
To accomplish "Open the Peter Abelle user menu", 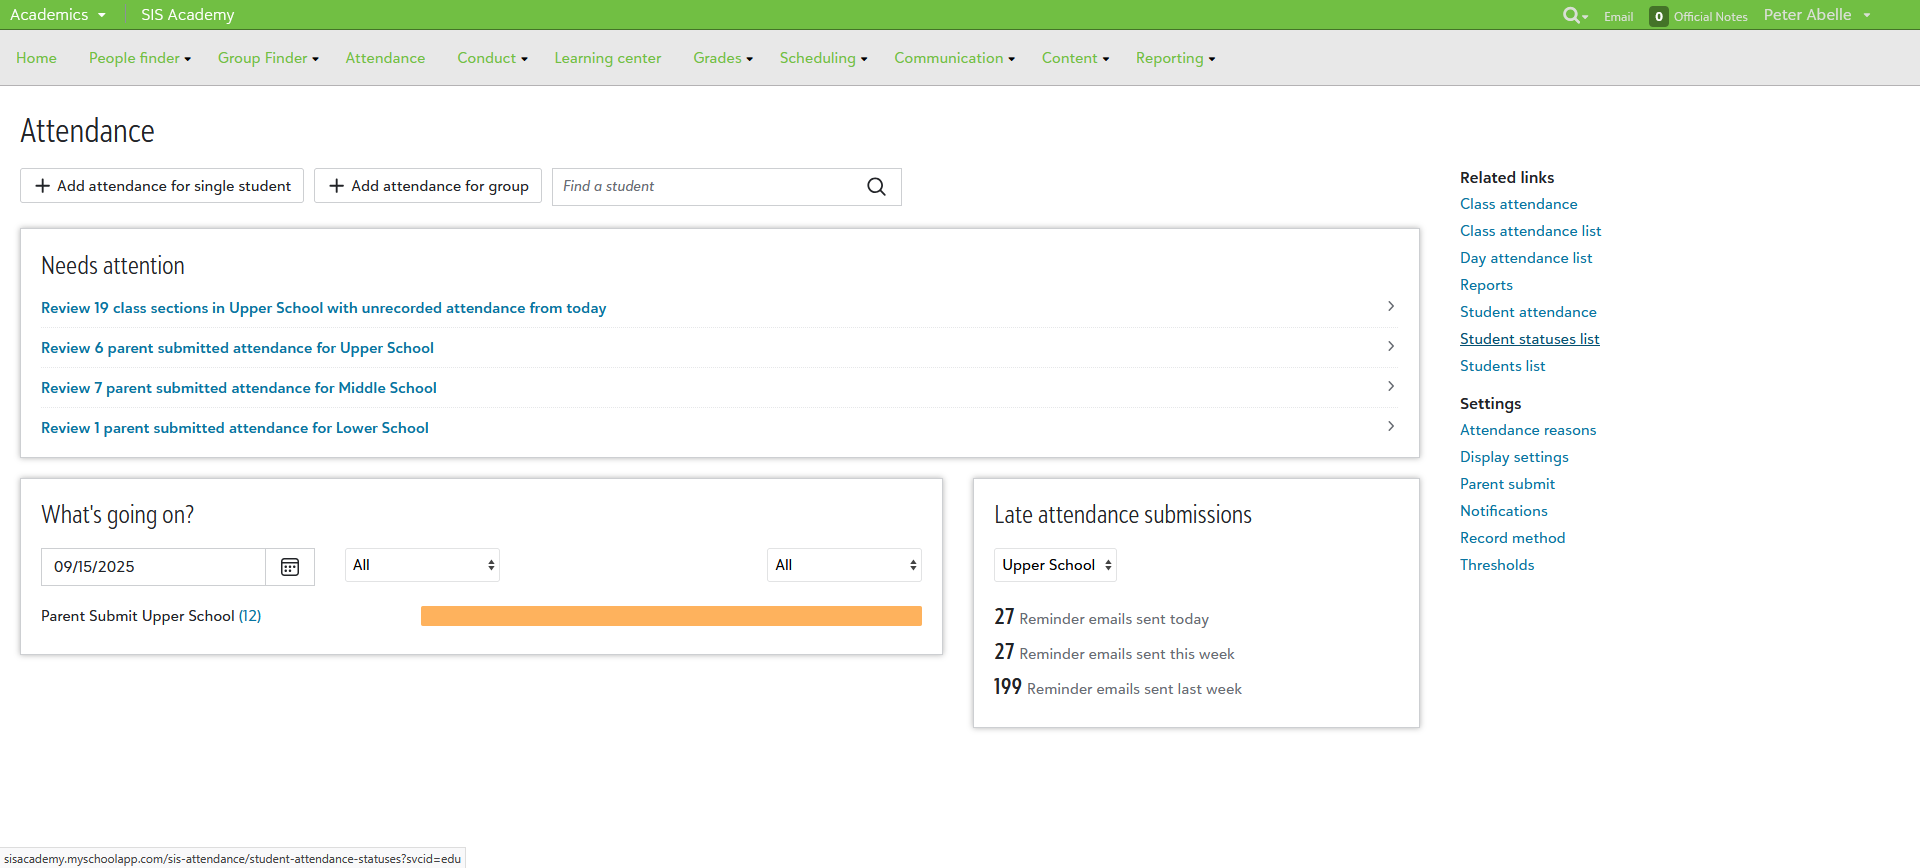I will click(1816, 15).
